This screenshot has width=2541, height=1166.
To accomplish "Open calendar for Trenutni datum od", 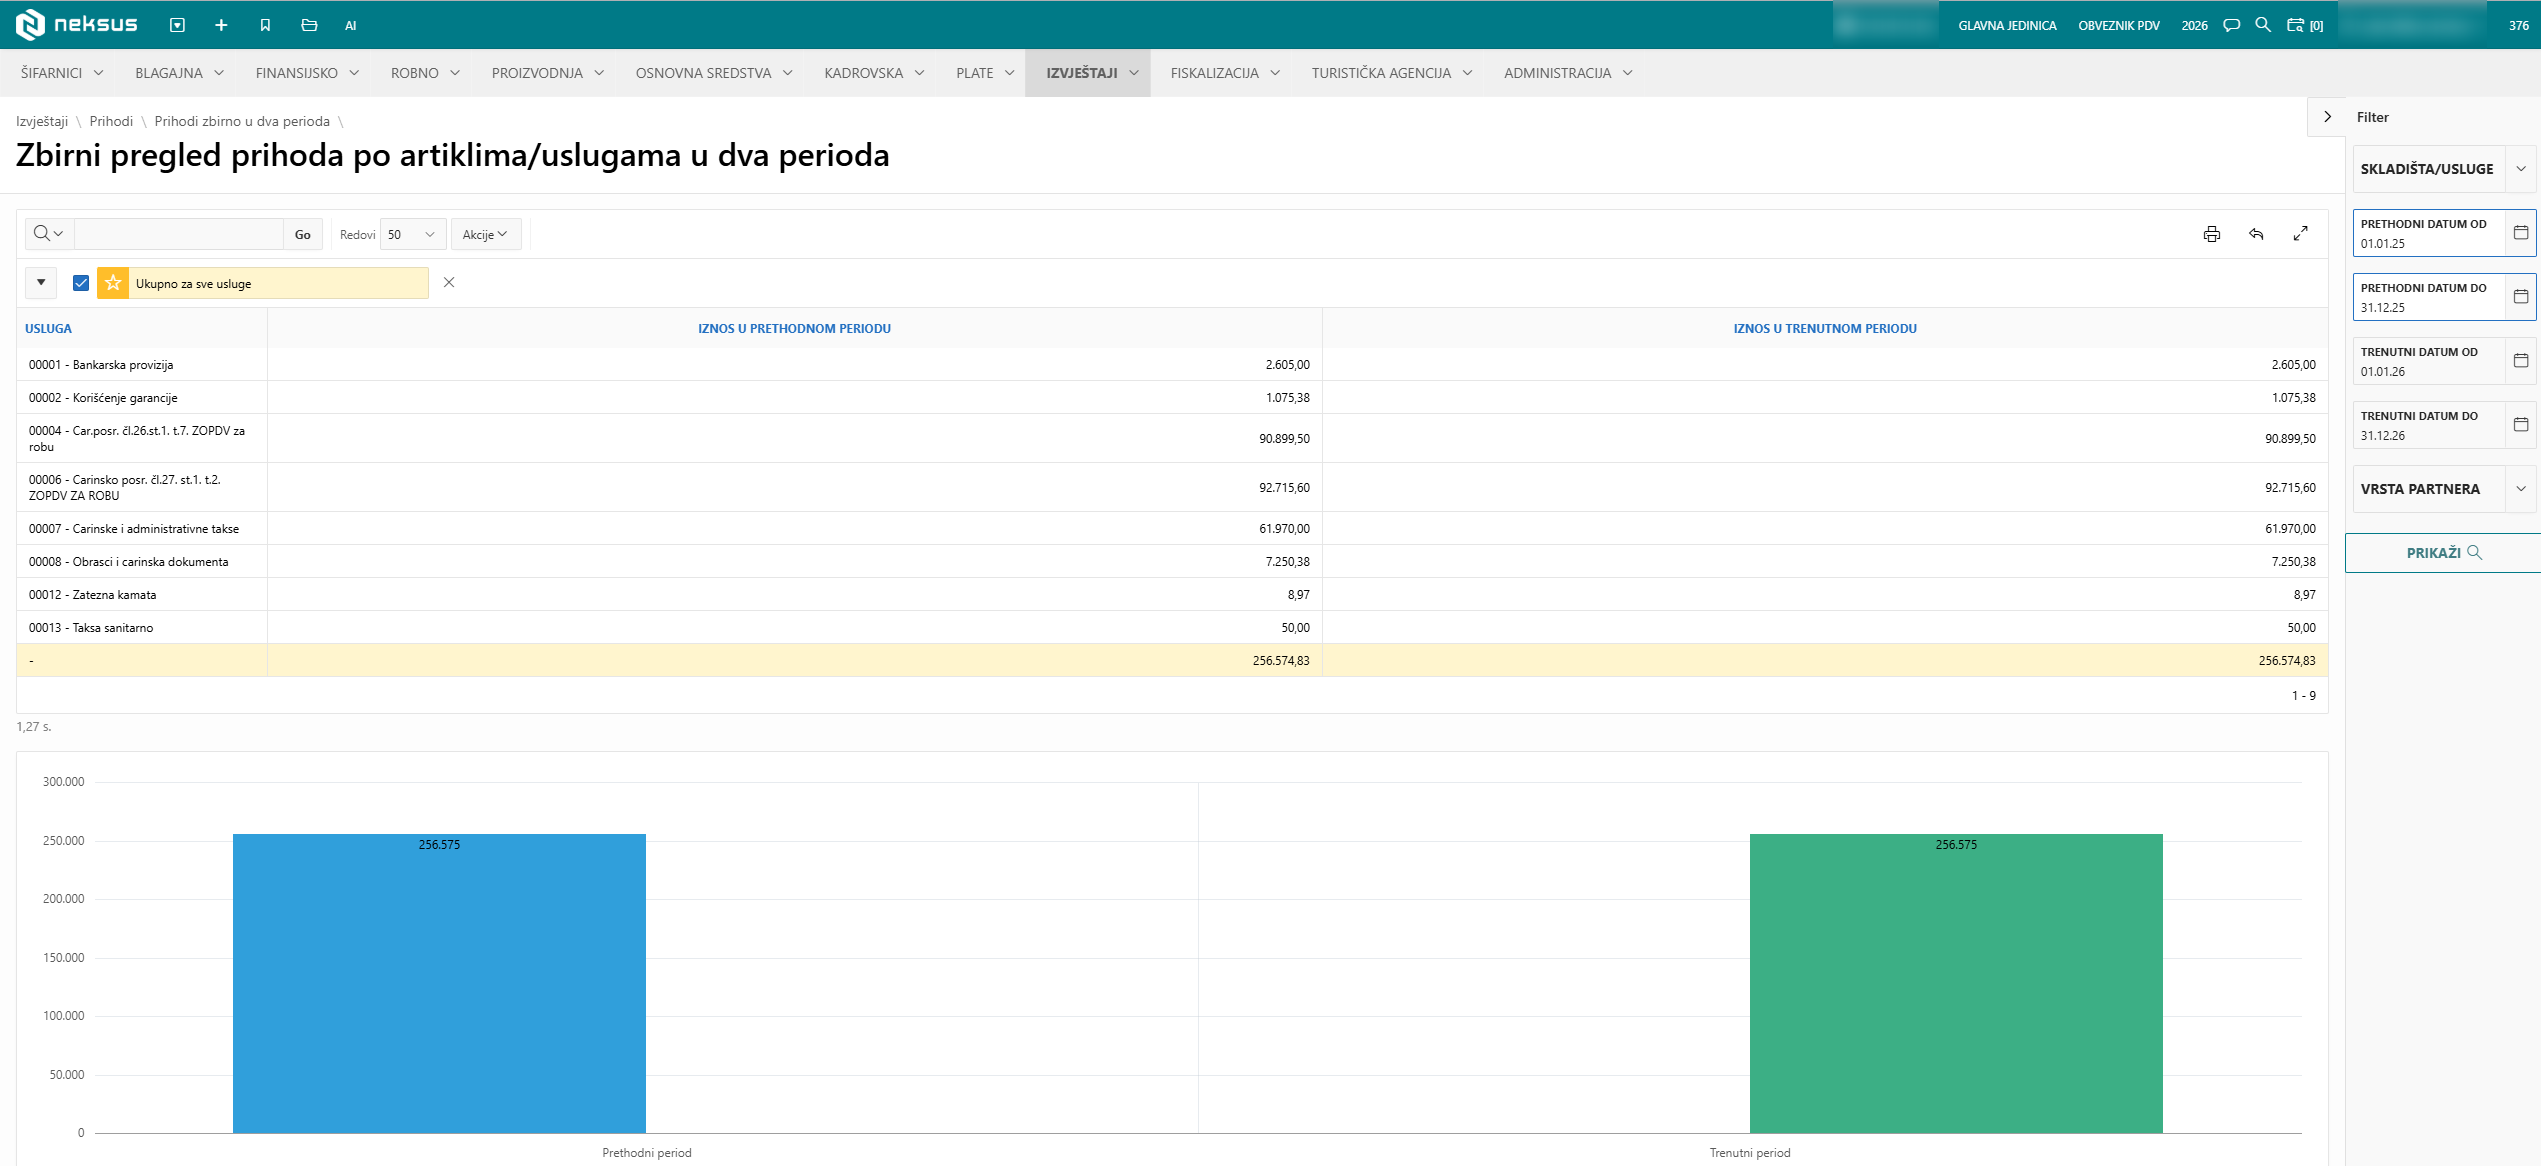I will point(2520,361).
